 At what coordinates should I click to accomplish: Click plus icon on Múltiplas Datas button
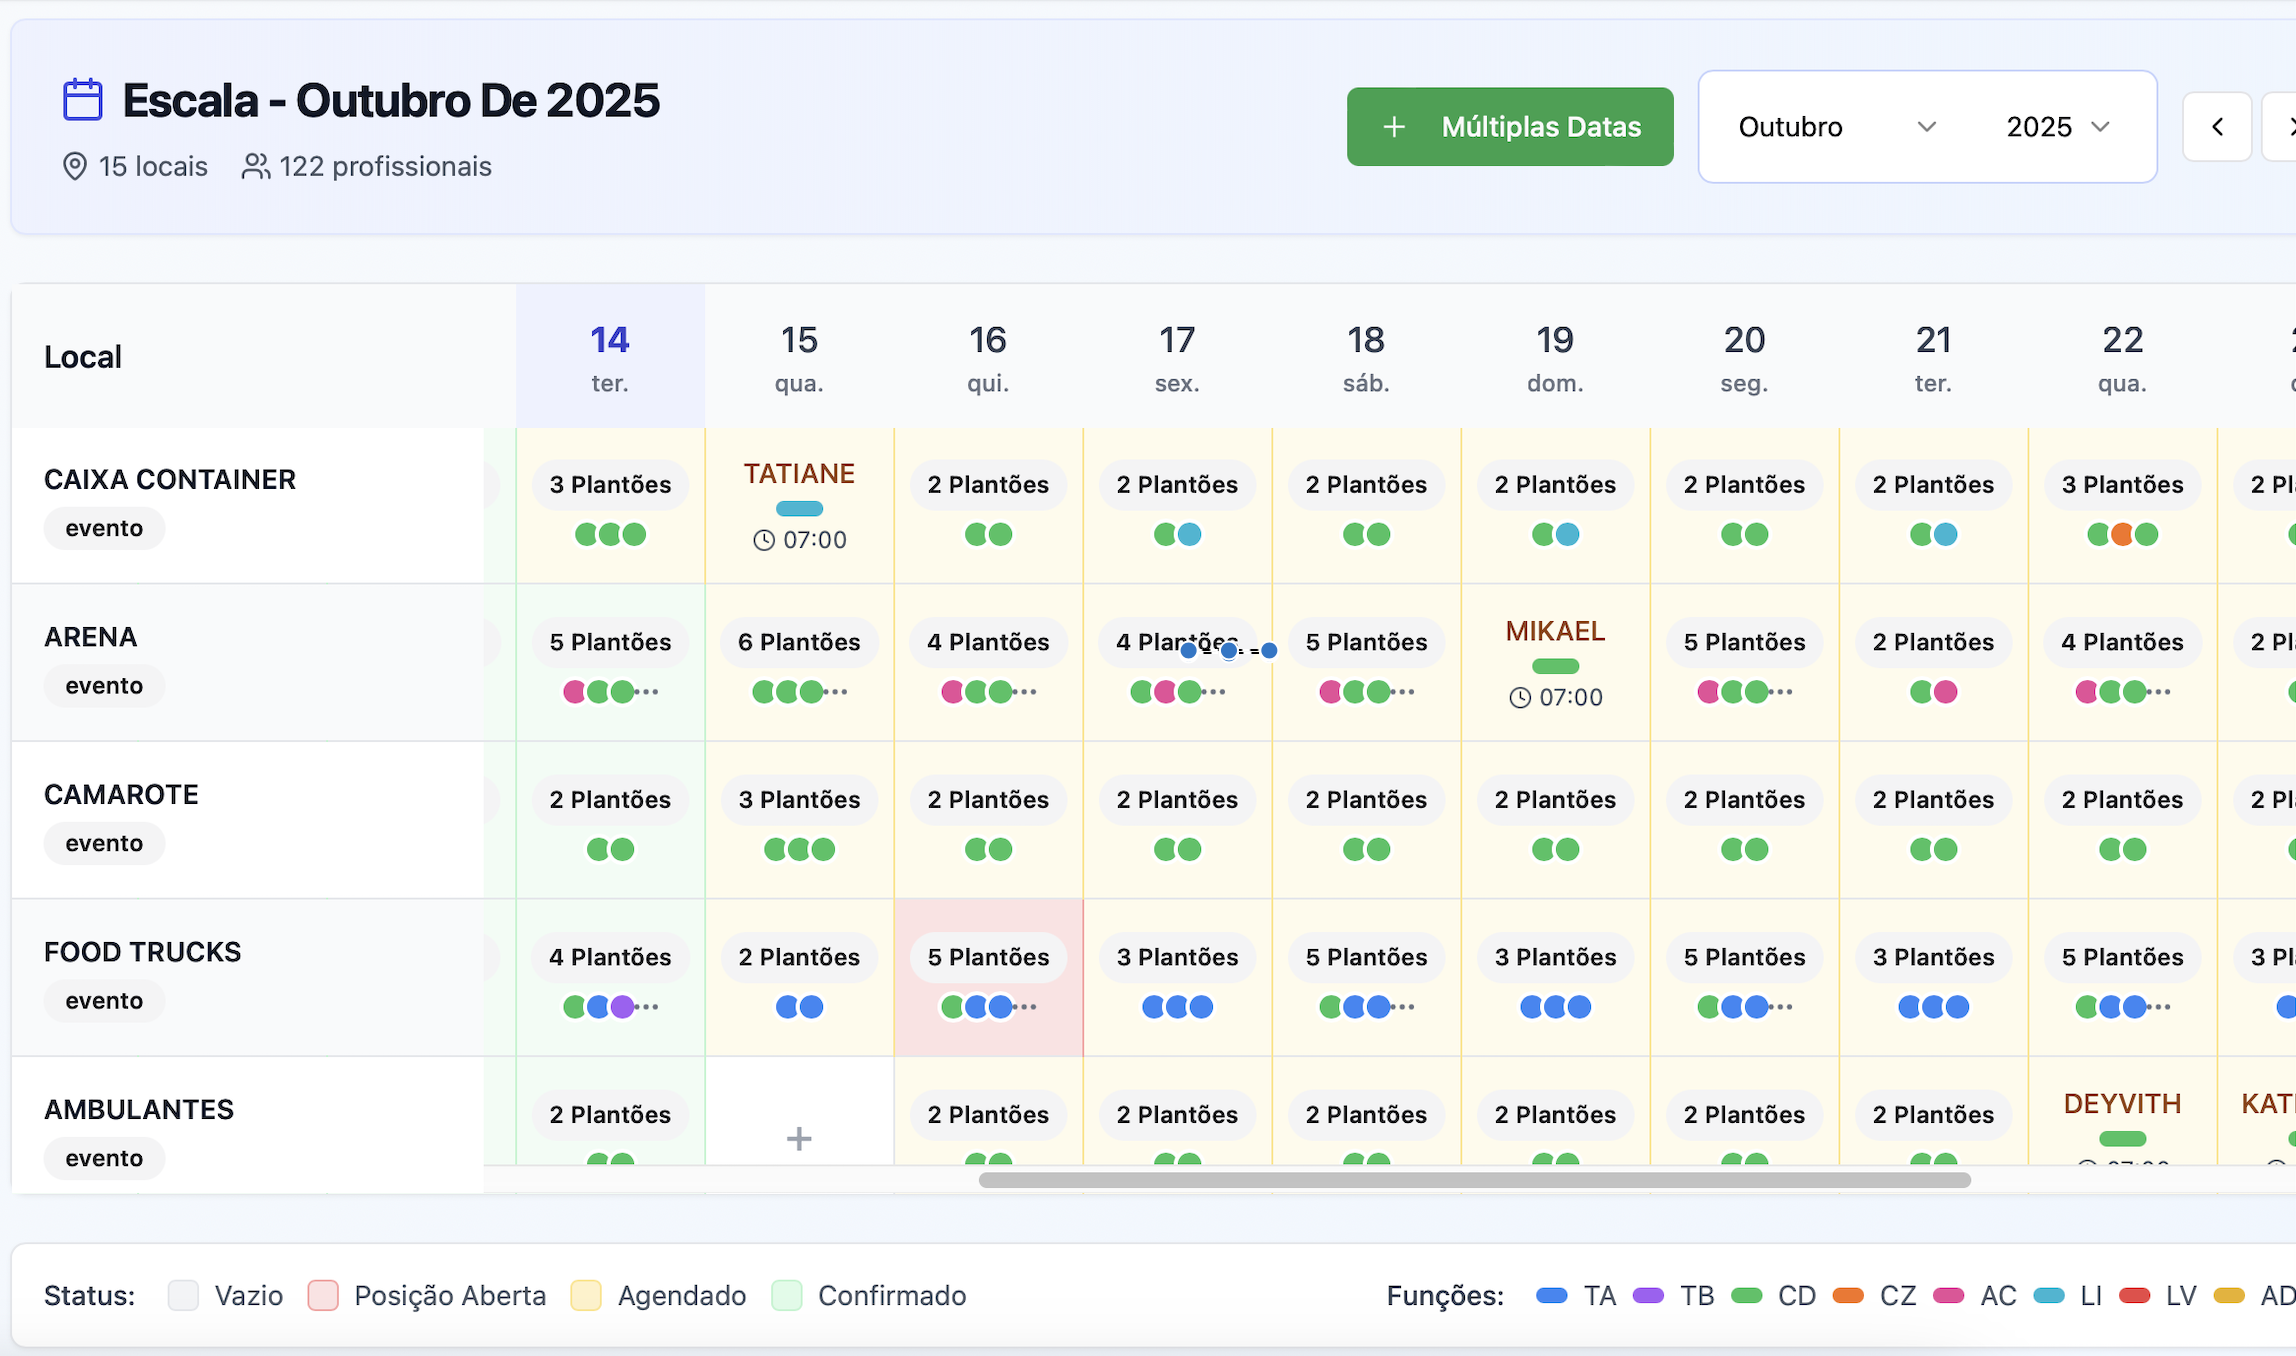point(1394,127)
